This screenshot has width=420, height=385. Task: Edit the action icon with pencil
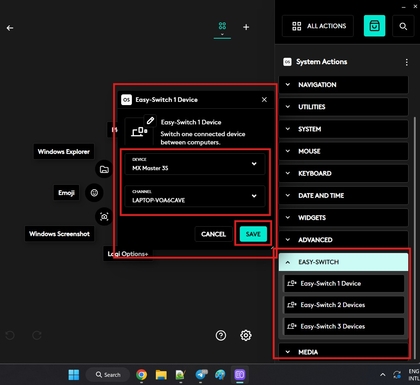(150, 120)
